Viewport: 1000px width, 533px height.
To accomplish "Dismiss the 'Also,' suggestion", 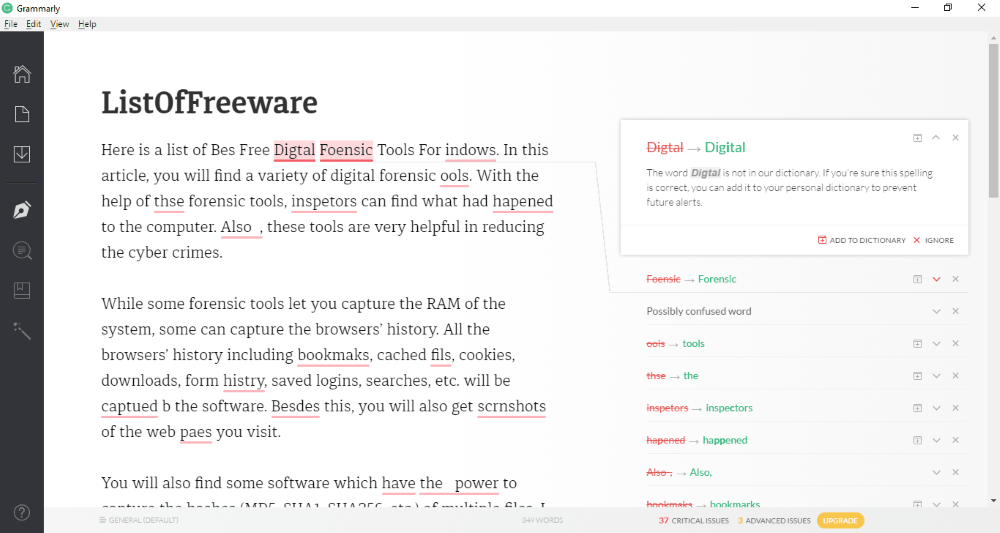I will 955,472.
